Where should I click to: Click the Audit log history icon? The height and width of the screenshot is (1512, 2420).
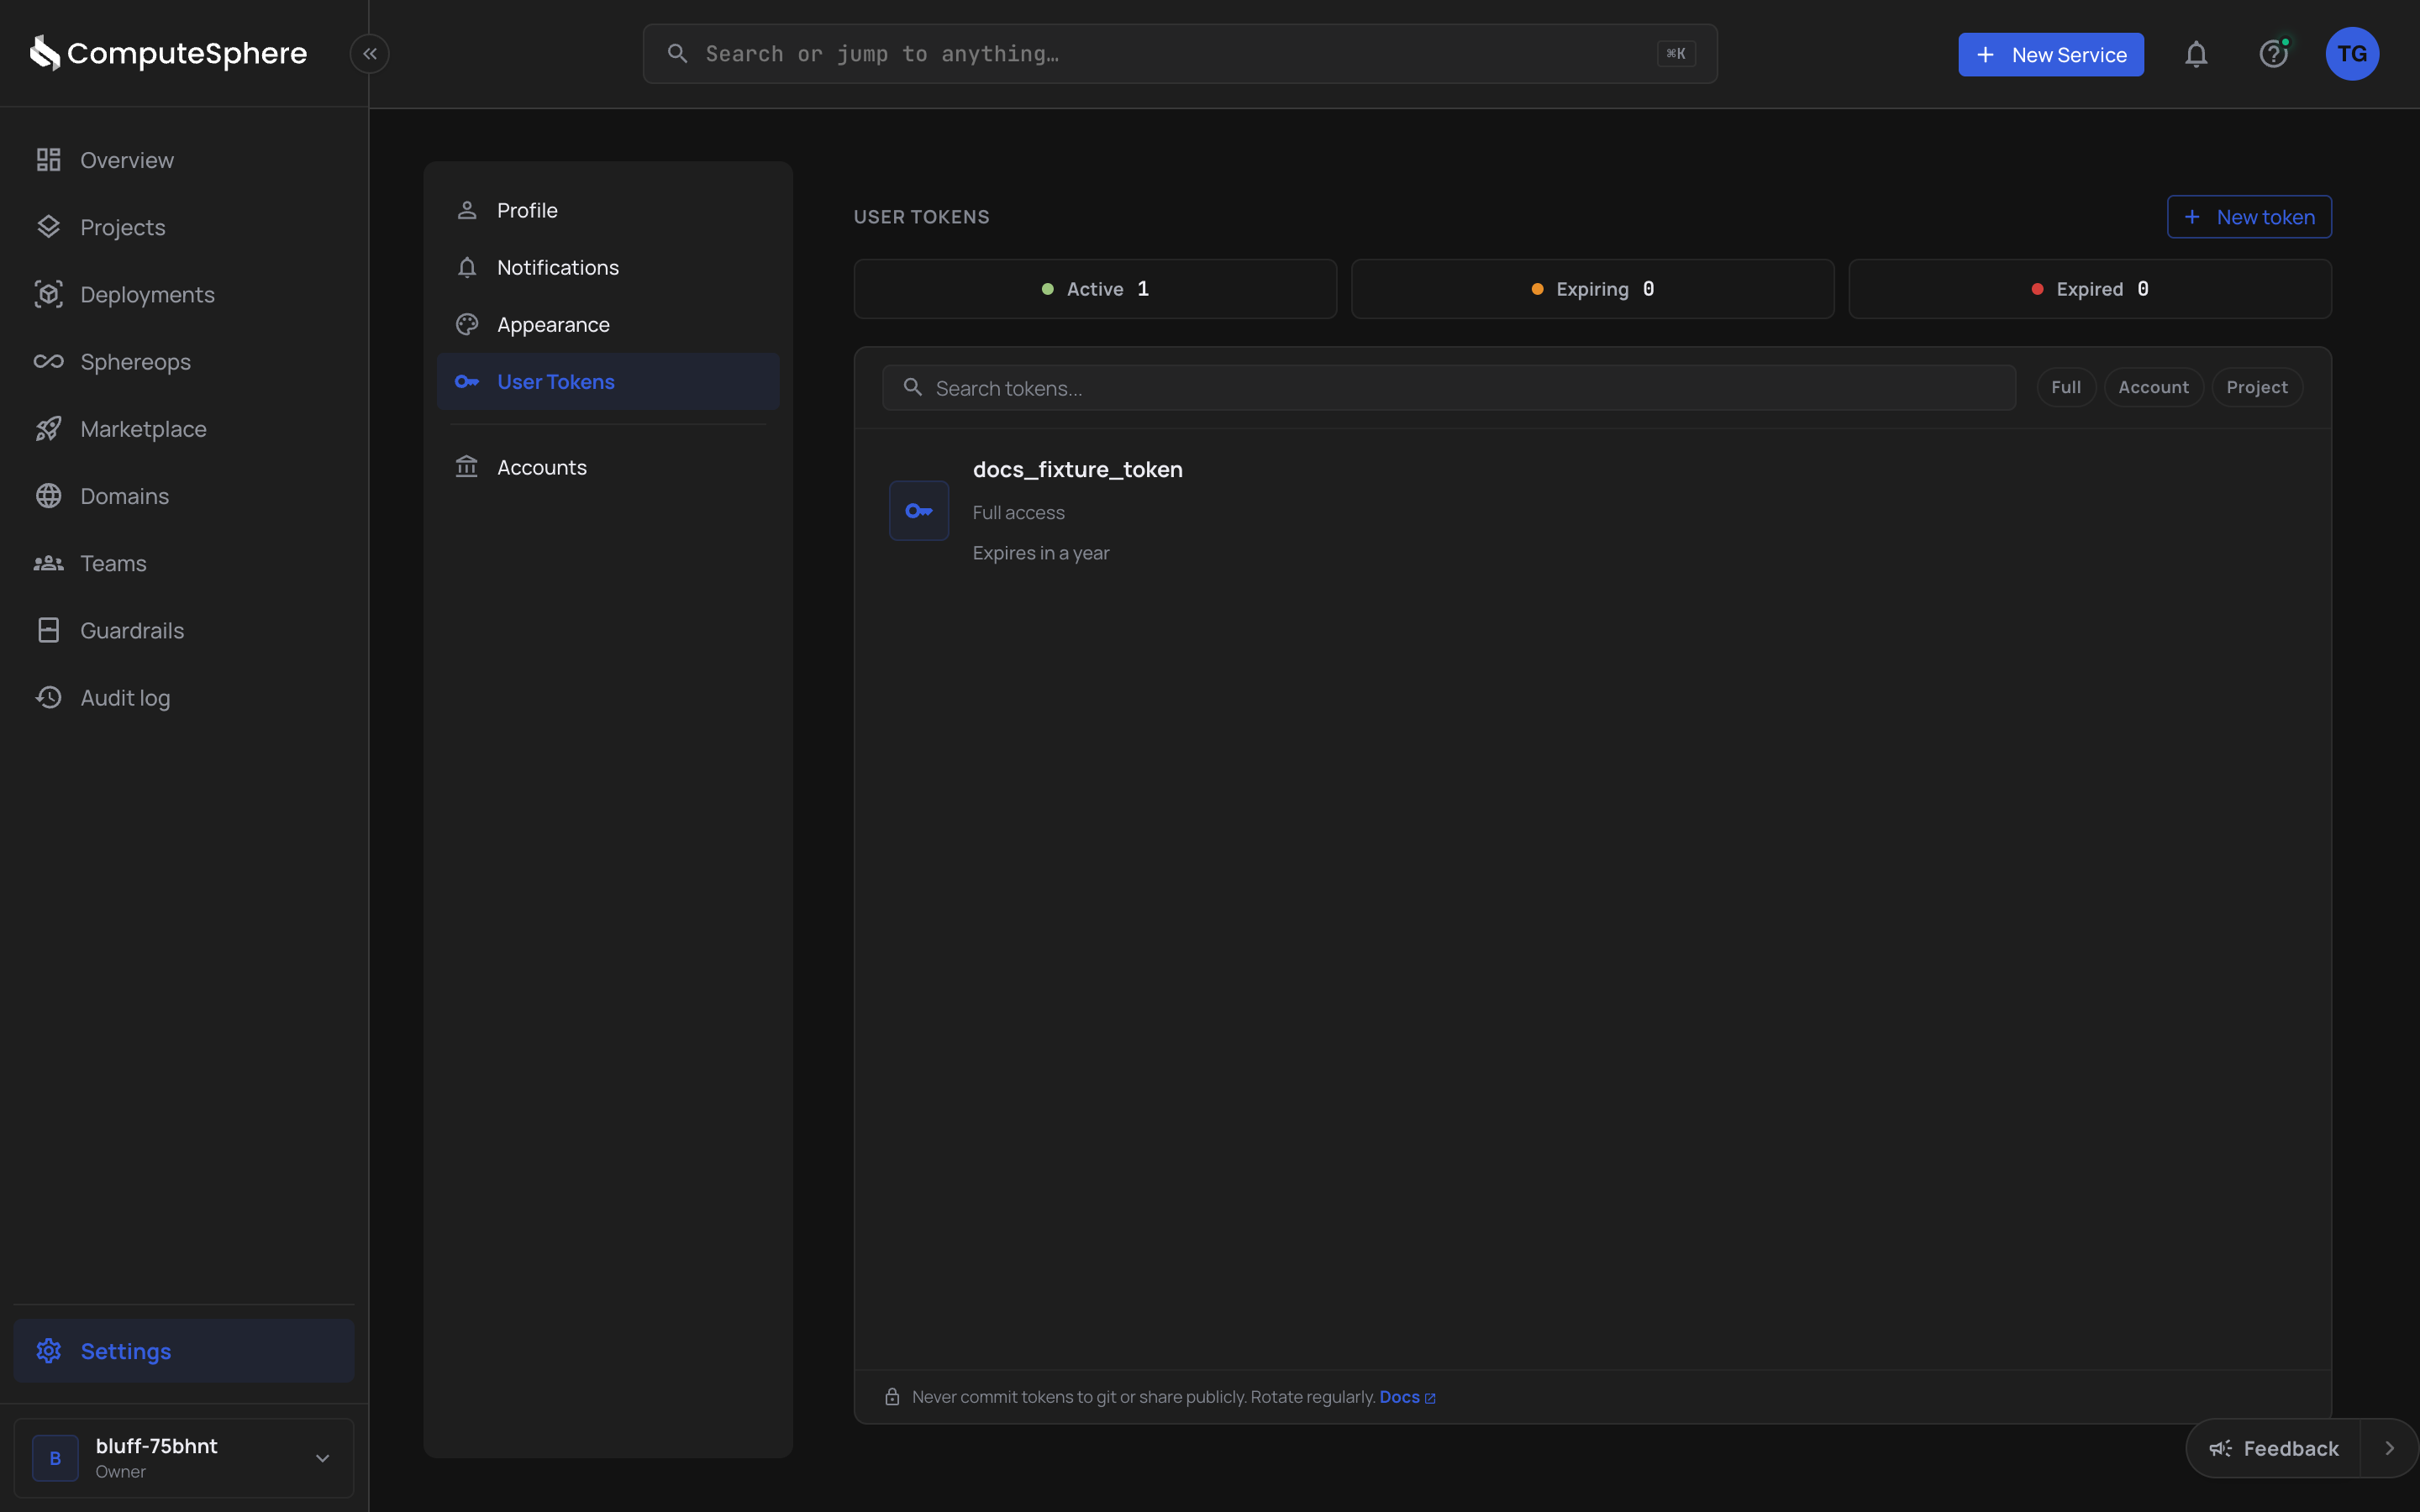point(49,697)
